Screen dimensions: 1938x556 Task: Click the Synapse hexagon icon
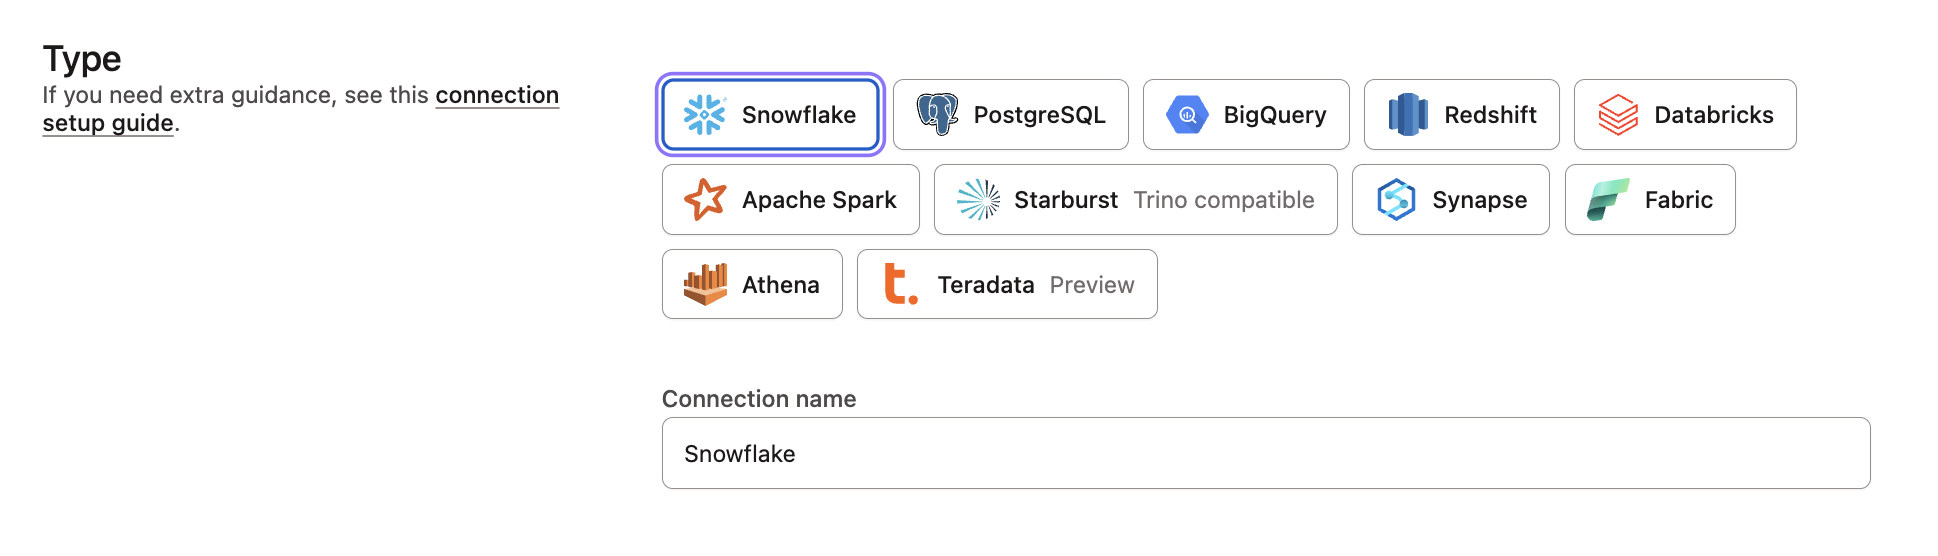(1396, 200)
